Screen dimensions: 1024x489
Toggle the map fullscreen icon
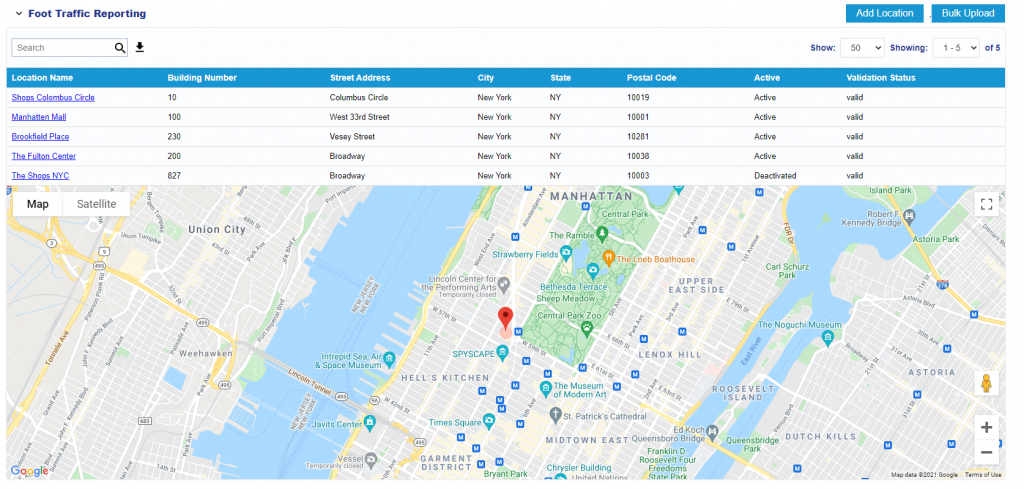pyautogui.click(x=986, y=204)
